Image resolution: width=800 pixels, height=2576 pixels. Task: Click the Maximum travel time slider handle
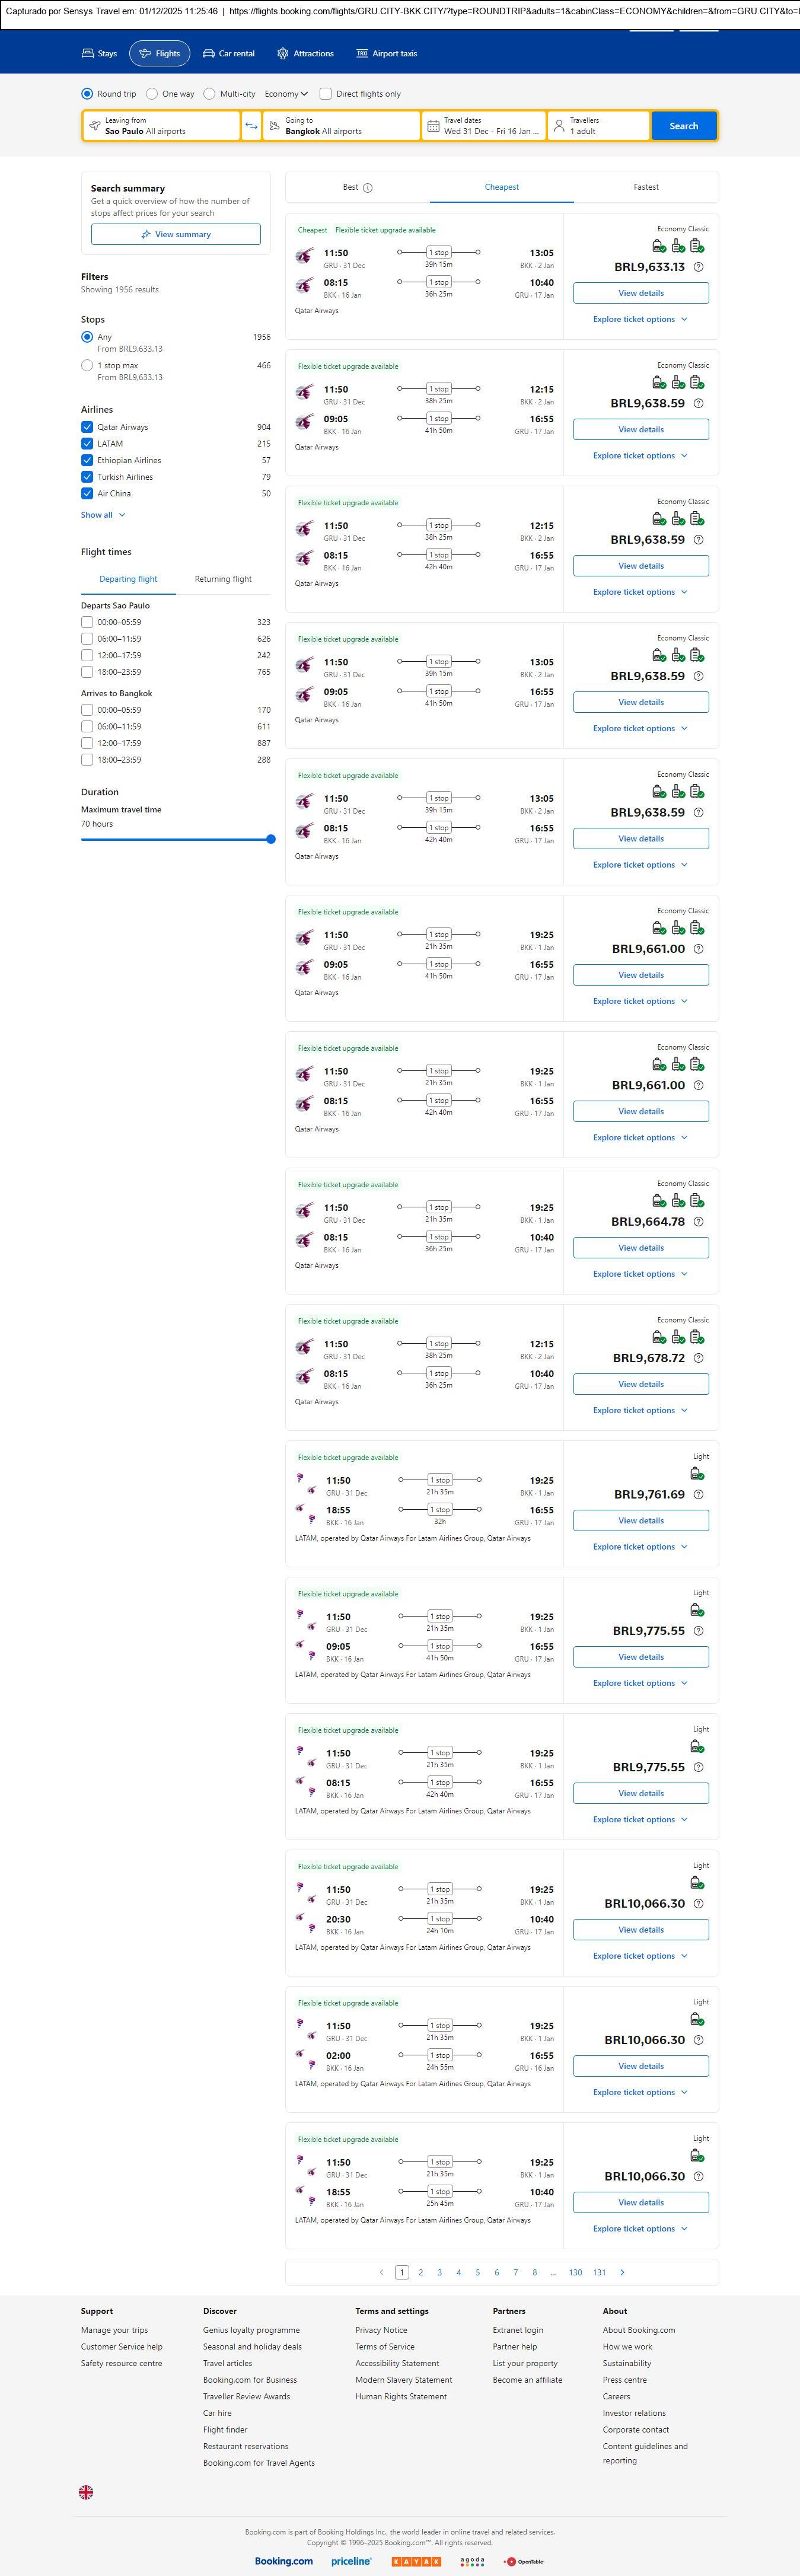(x=271, y=839)
